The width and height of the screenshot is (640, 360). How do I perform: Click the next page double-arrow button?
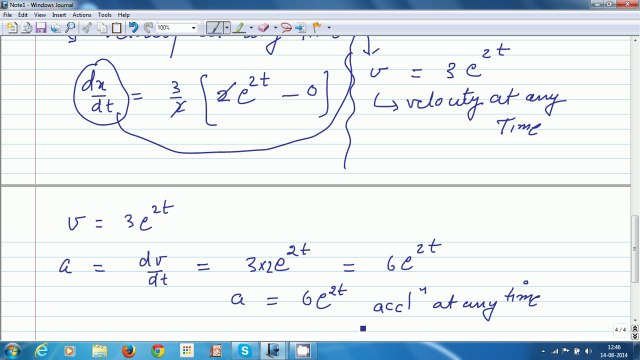tap(635, 336)
